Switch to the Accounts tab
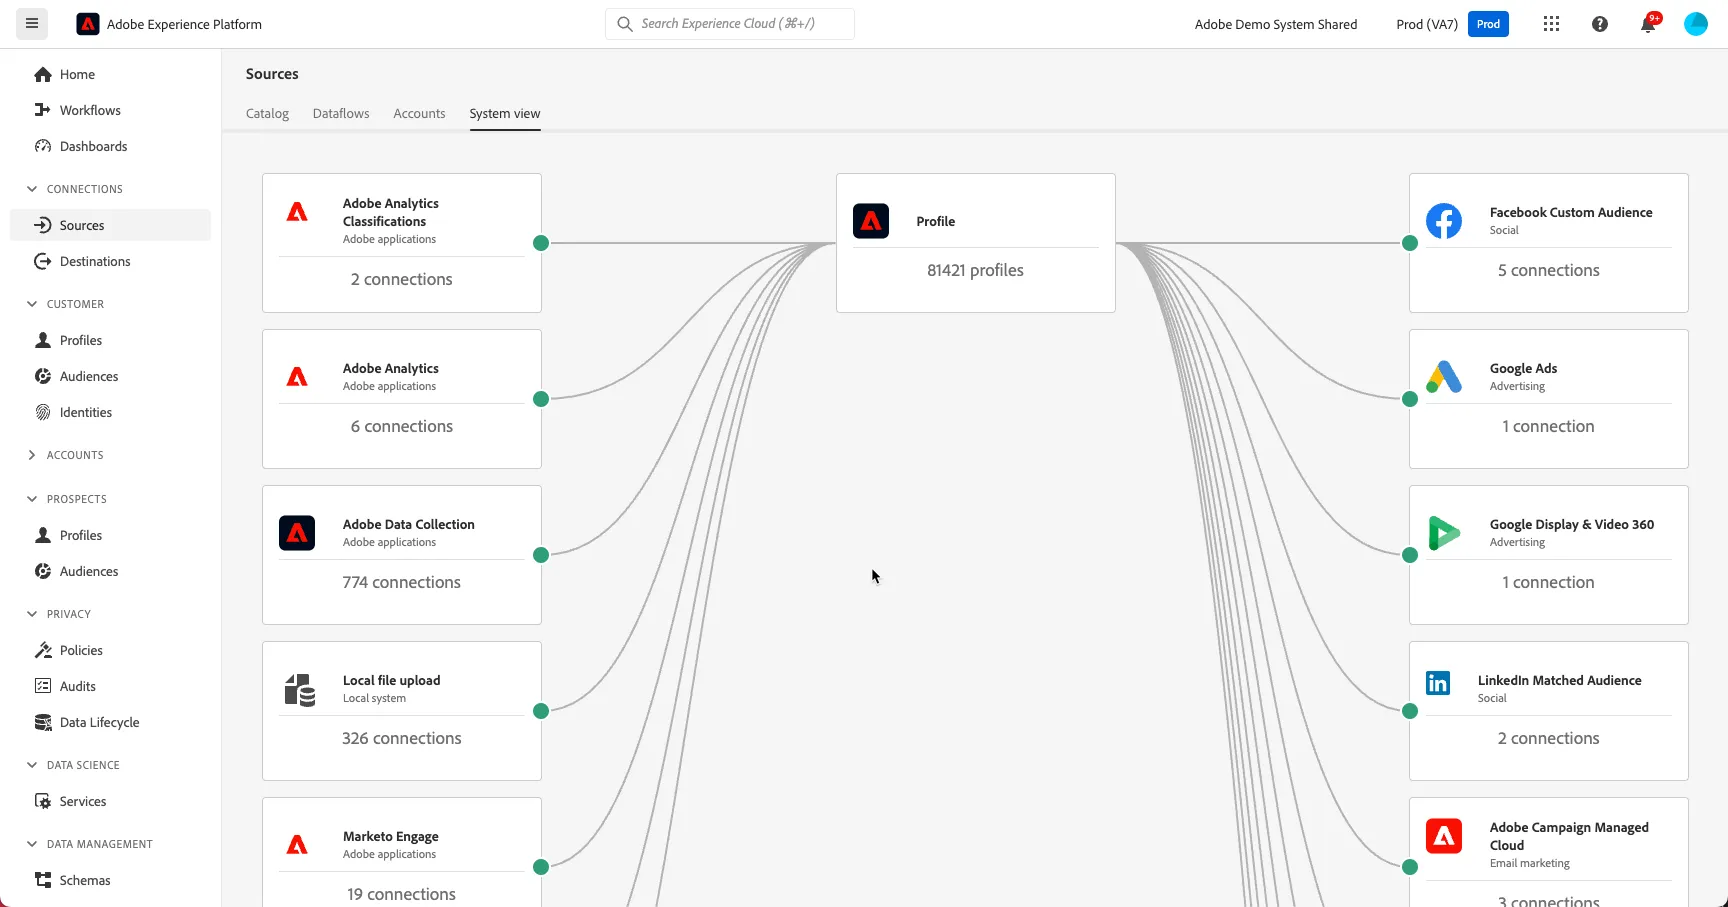1728x907 pixels. pyautogui.click(x=419, y=114)
